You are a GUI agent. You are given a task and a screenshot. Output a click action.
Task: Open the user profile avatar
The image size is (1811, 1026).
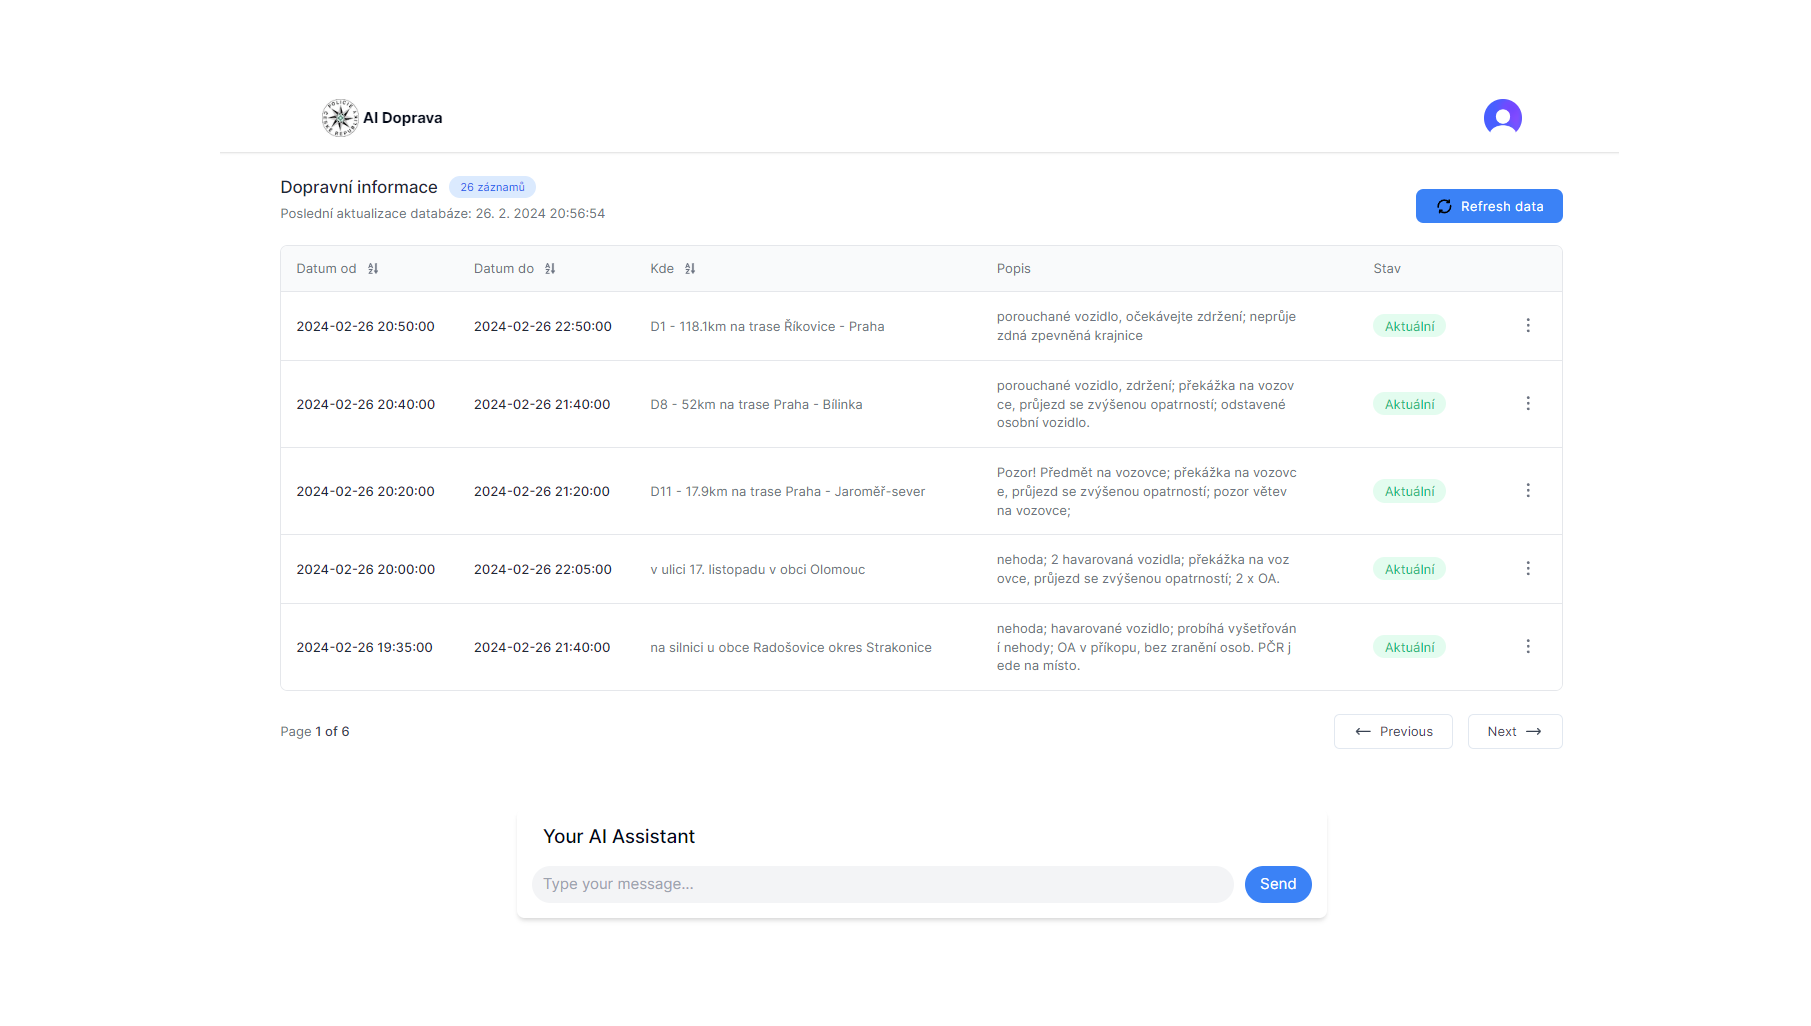coord(1501,117)
